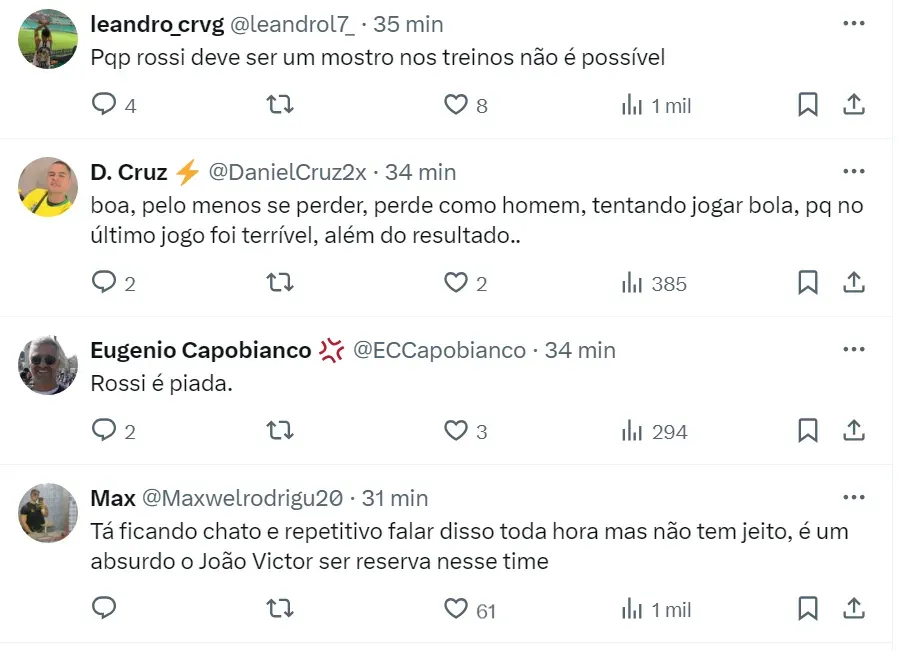The image size is (913, 651).
Task: Open Max's avatar picture
Action: point(48,513)
